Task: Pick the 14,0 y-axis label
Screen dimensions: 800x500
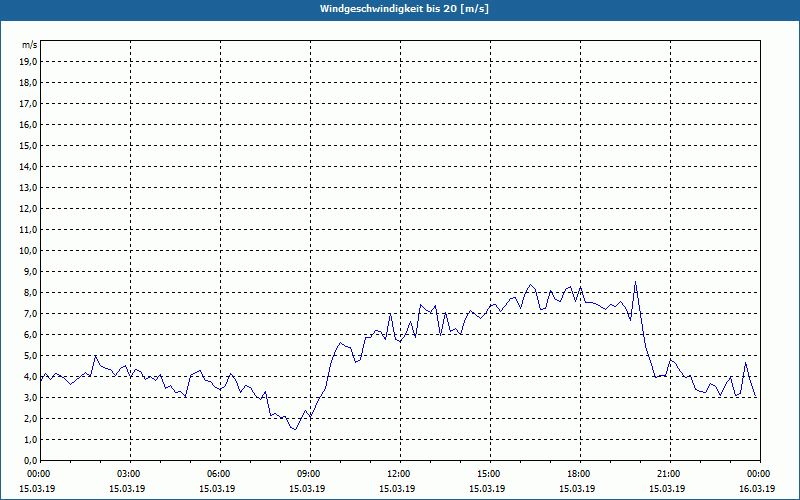Action: [28, 166]
